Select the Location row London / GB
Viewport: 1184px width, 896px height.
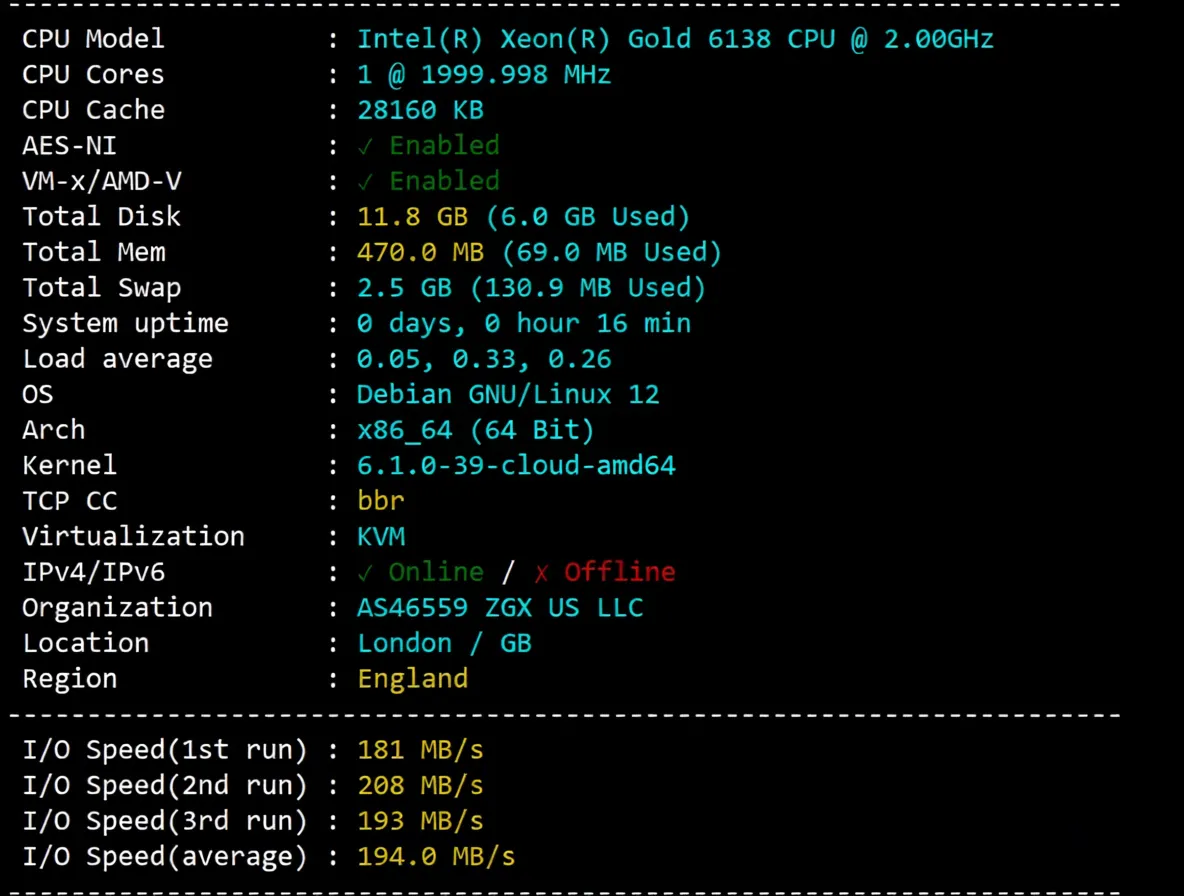coord(445,642)
